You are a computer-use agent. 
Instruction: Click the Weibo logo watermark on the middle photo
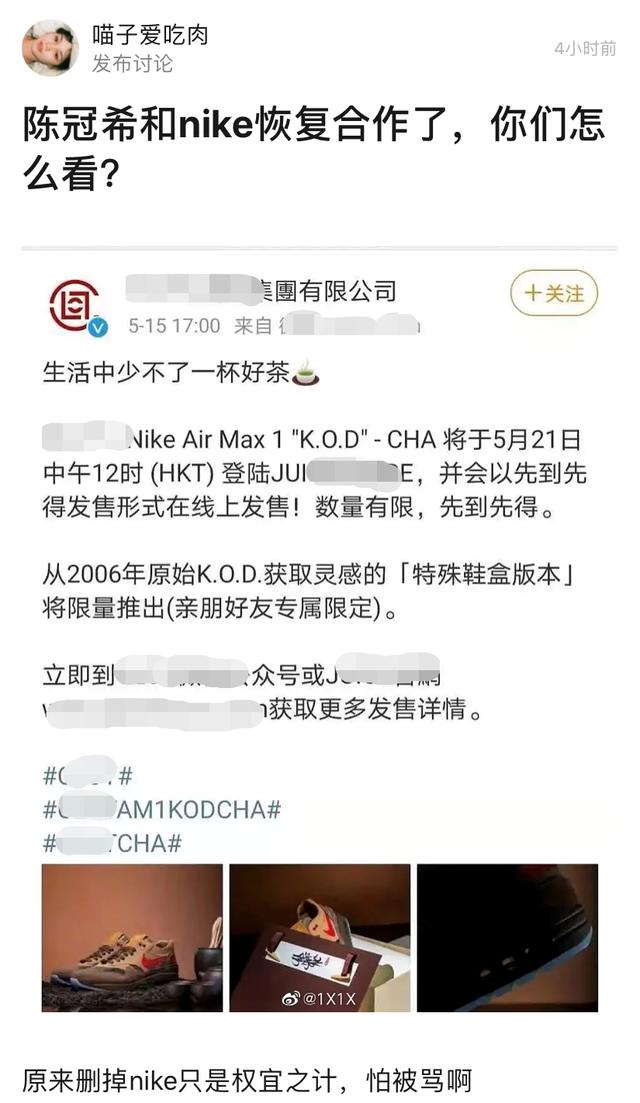(291, 998)
